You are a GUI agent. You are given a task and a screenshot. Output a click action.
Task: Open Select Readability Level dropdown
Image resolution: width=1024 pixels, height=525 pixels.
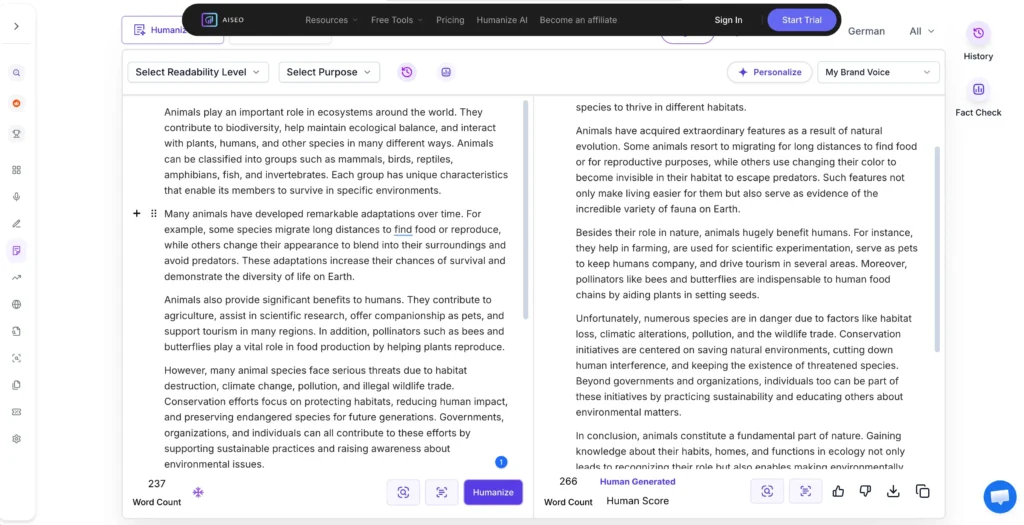pos(198,72)
